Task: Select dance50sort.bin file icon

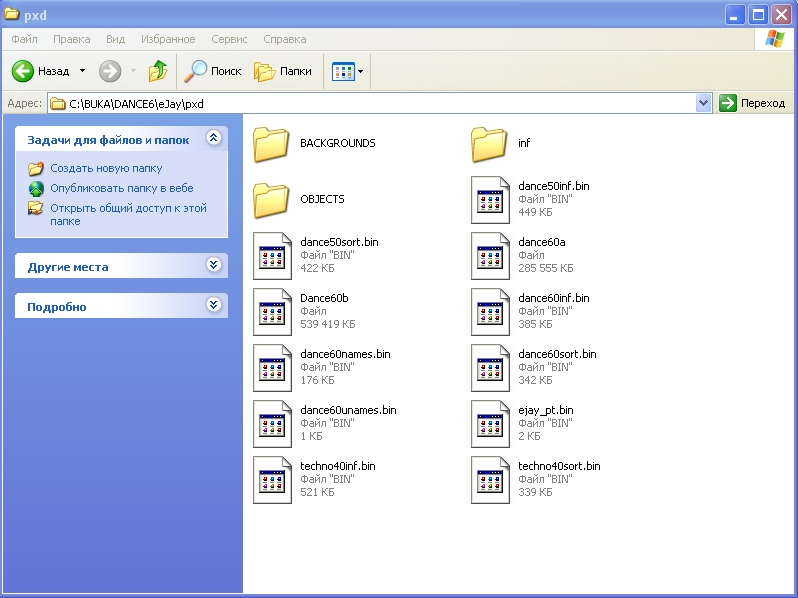Action: [272, 256]
